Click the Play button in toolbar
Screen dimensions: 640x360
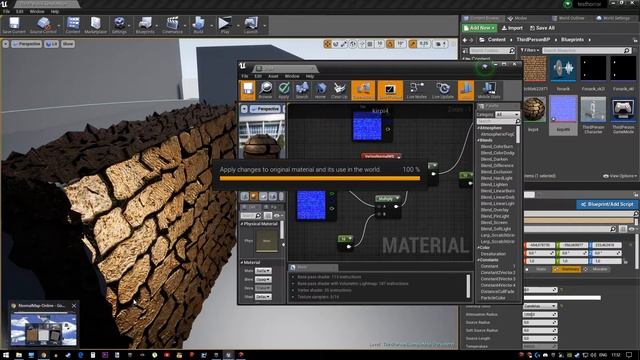pyautogui.click(x=224, y=24)
